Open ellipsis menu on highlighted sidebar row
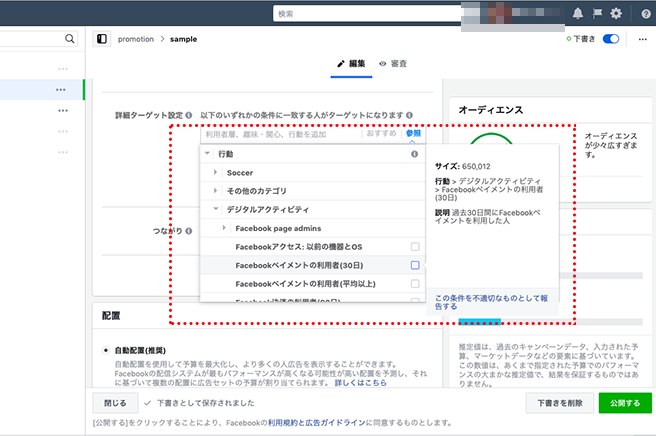 pos(61,90)
